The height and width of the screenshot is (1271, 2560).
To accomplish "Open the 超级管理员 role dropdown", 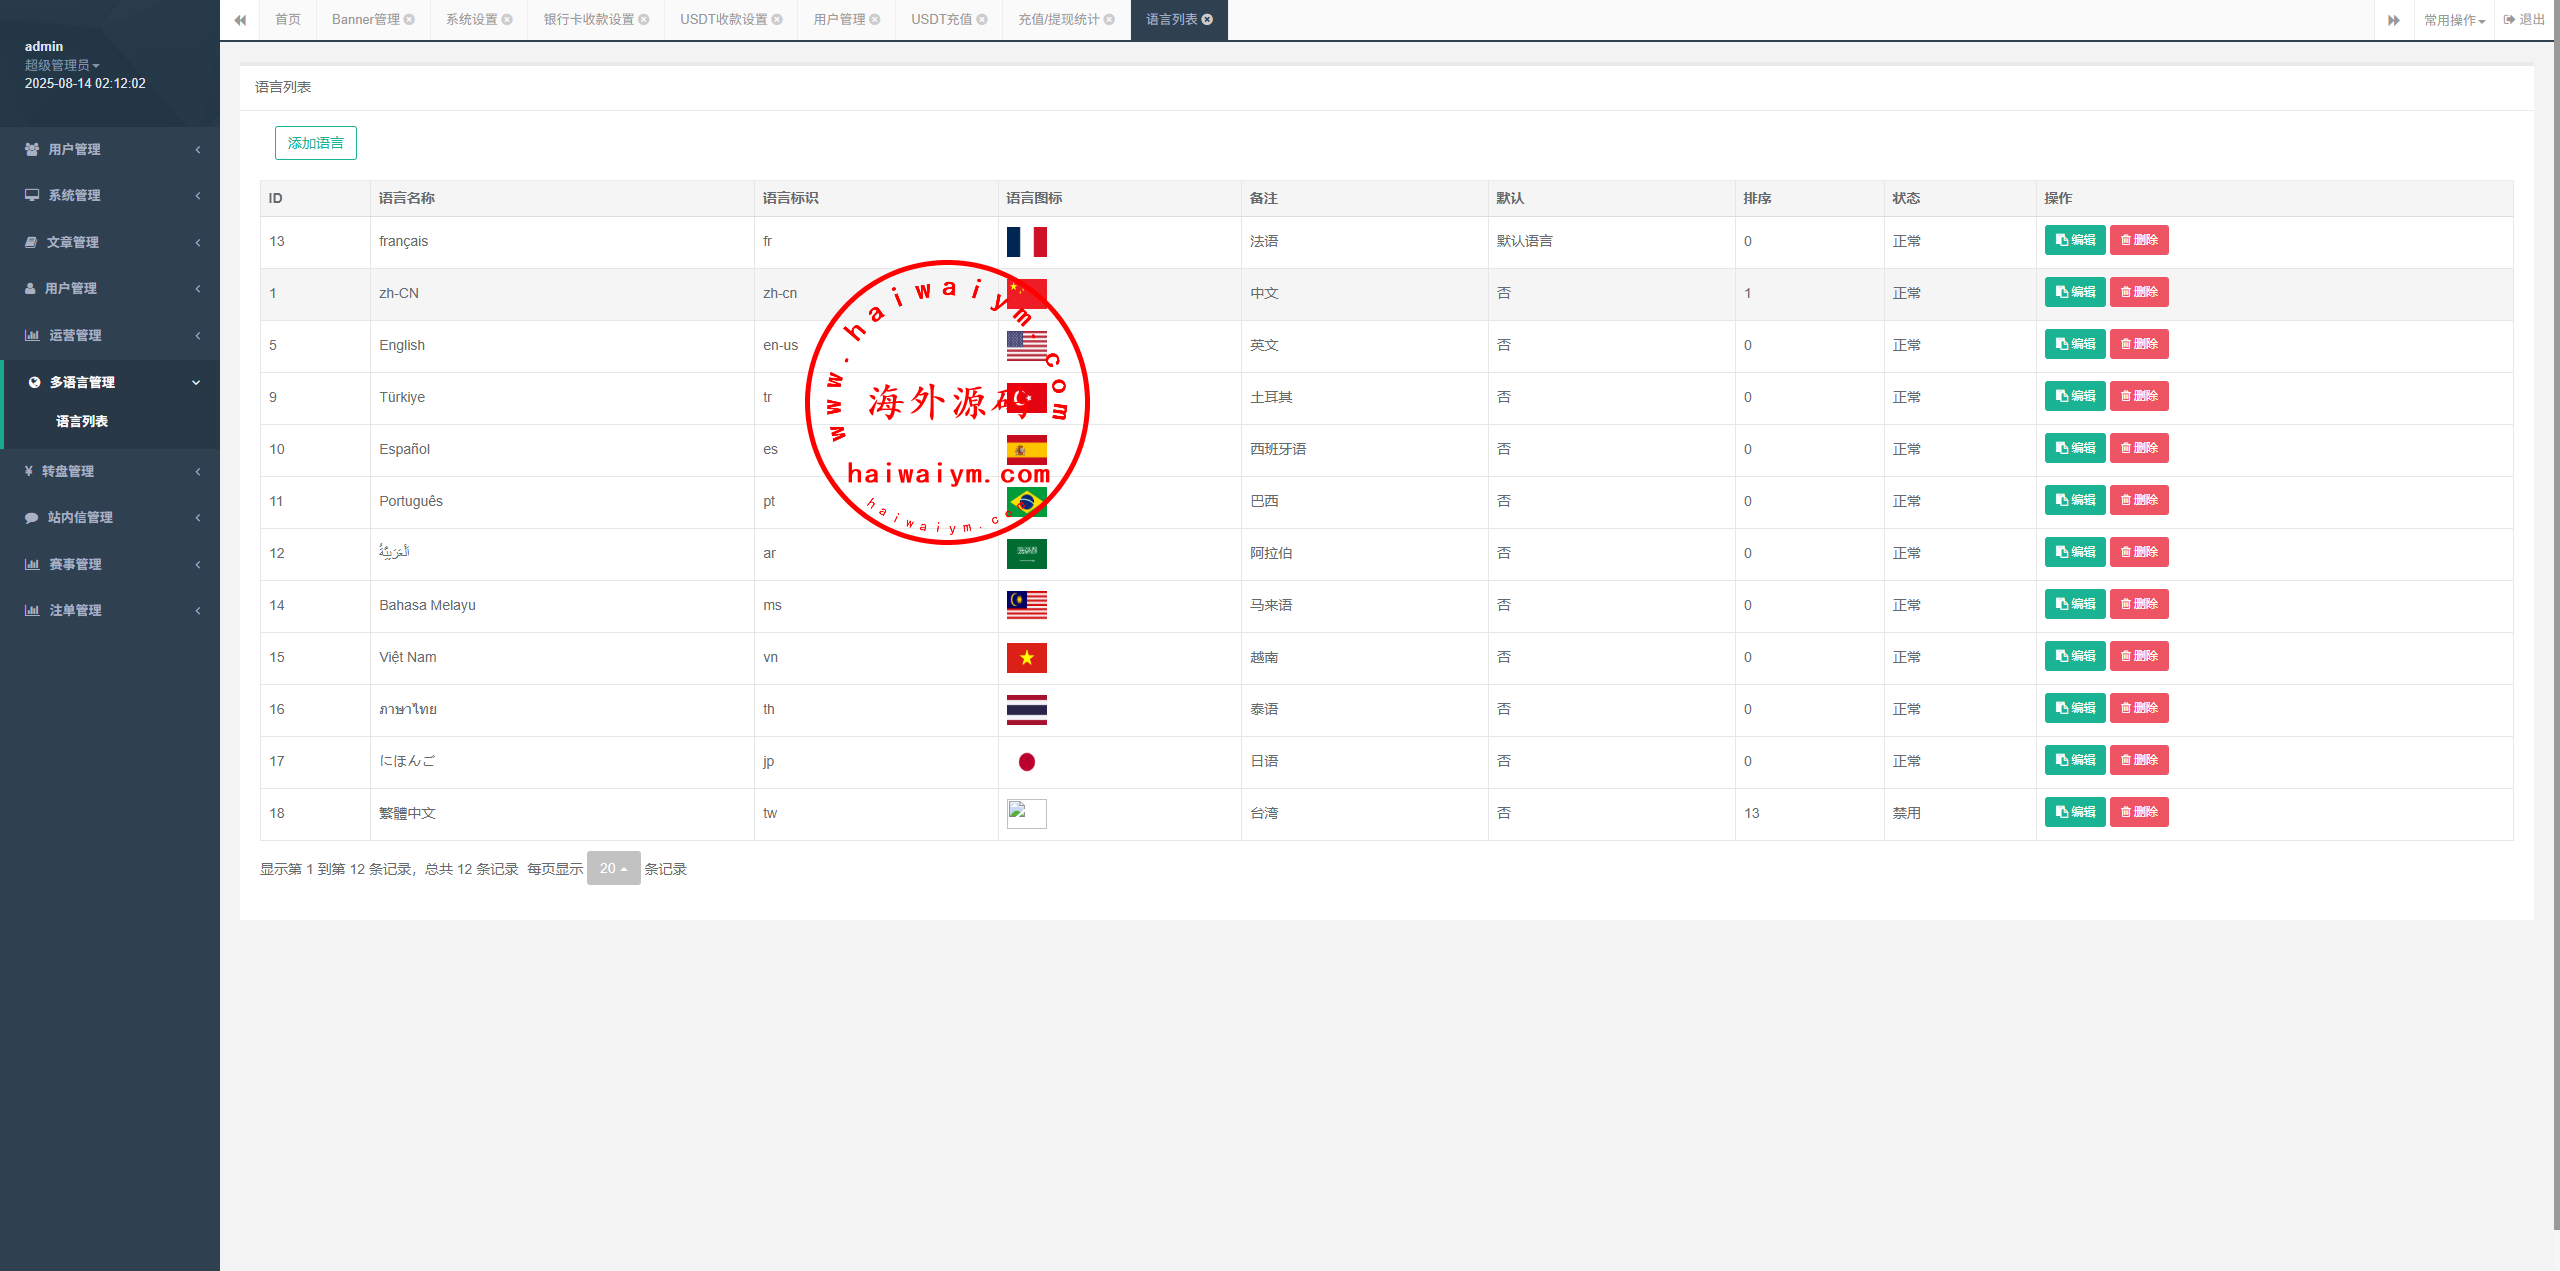I will coord(62,65).
